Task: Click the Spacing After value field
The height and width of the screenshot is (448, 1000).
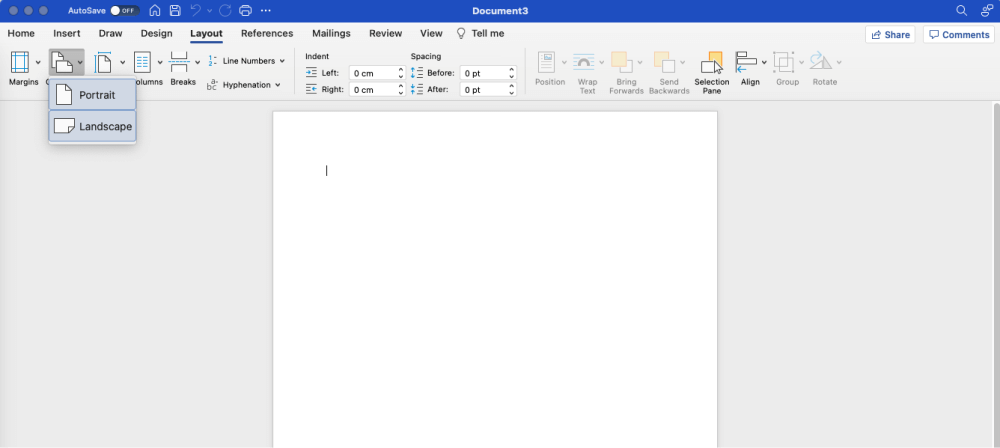Action: (x=483, y=90)
